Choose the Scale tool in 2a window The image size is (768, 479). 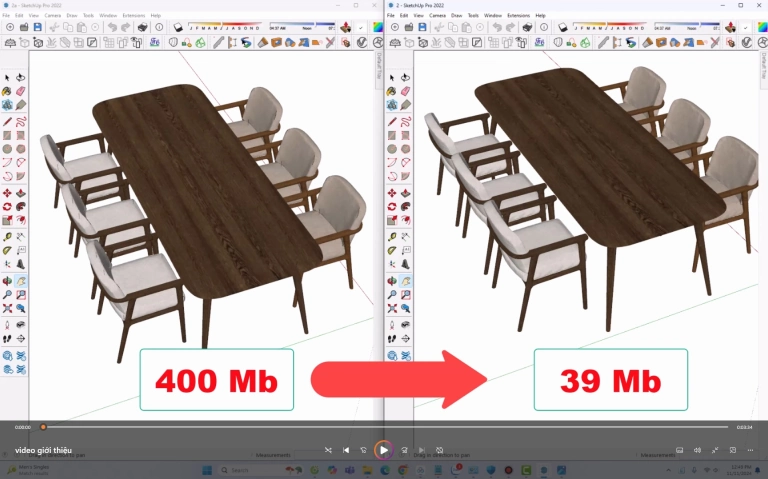(x=7, y=220)
